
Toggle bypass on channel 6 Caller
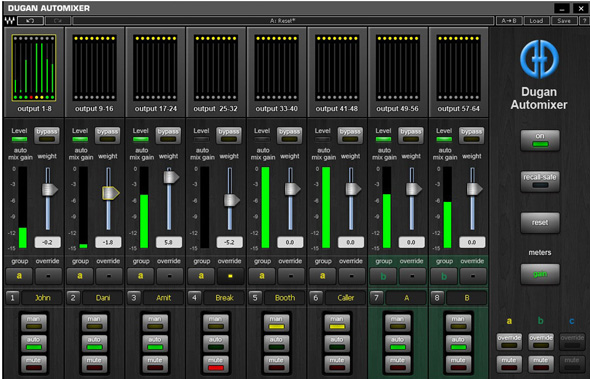(x=350, y=135)
